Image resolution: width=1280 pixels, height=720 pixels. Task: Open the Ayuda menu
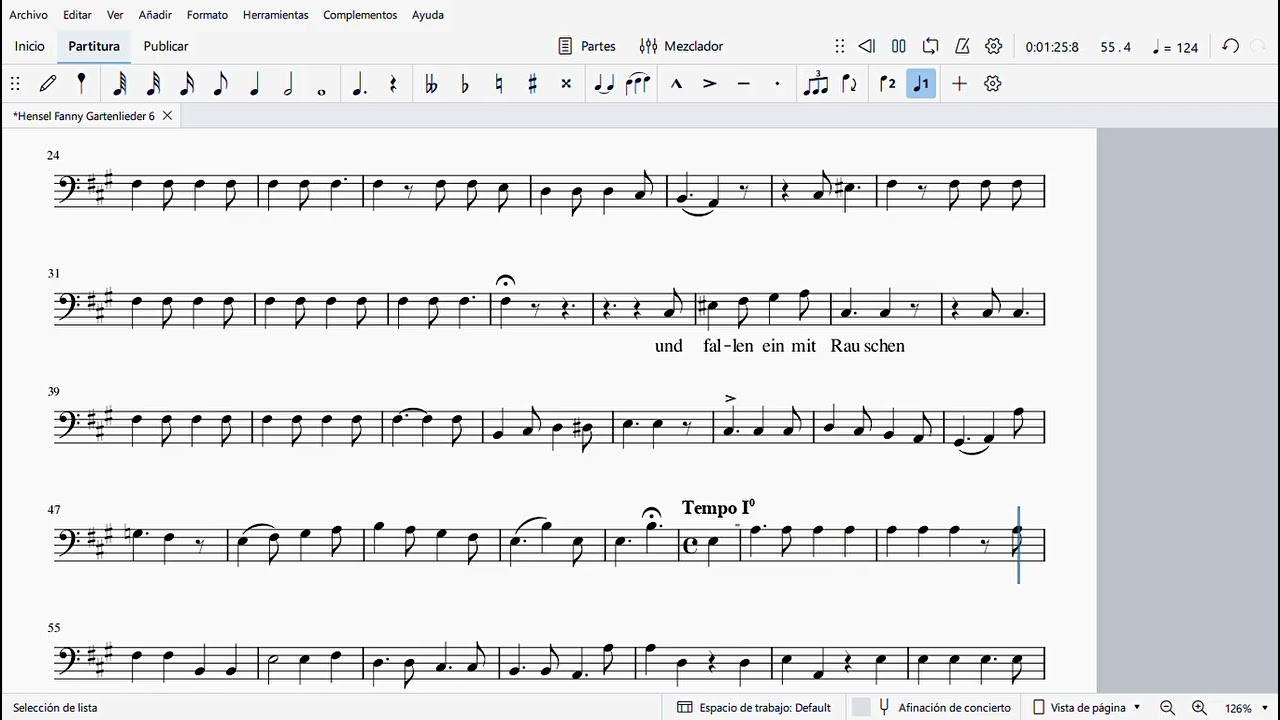point(428,15)
